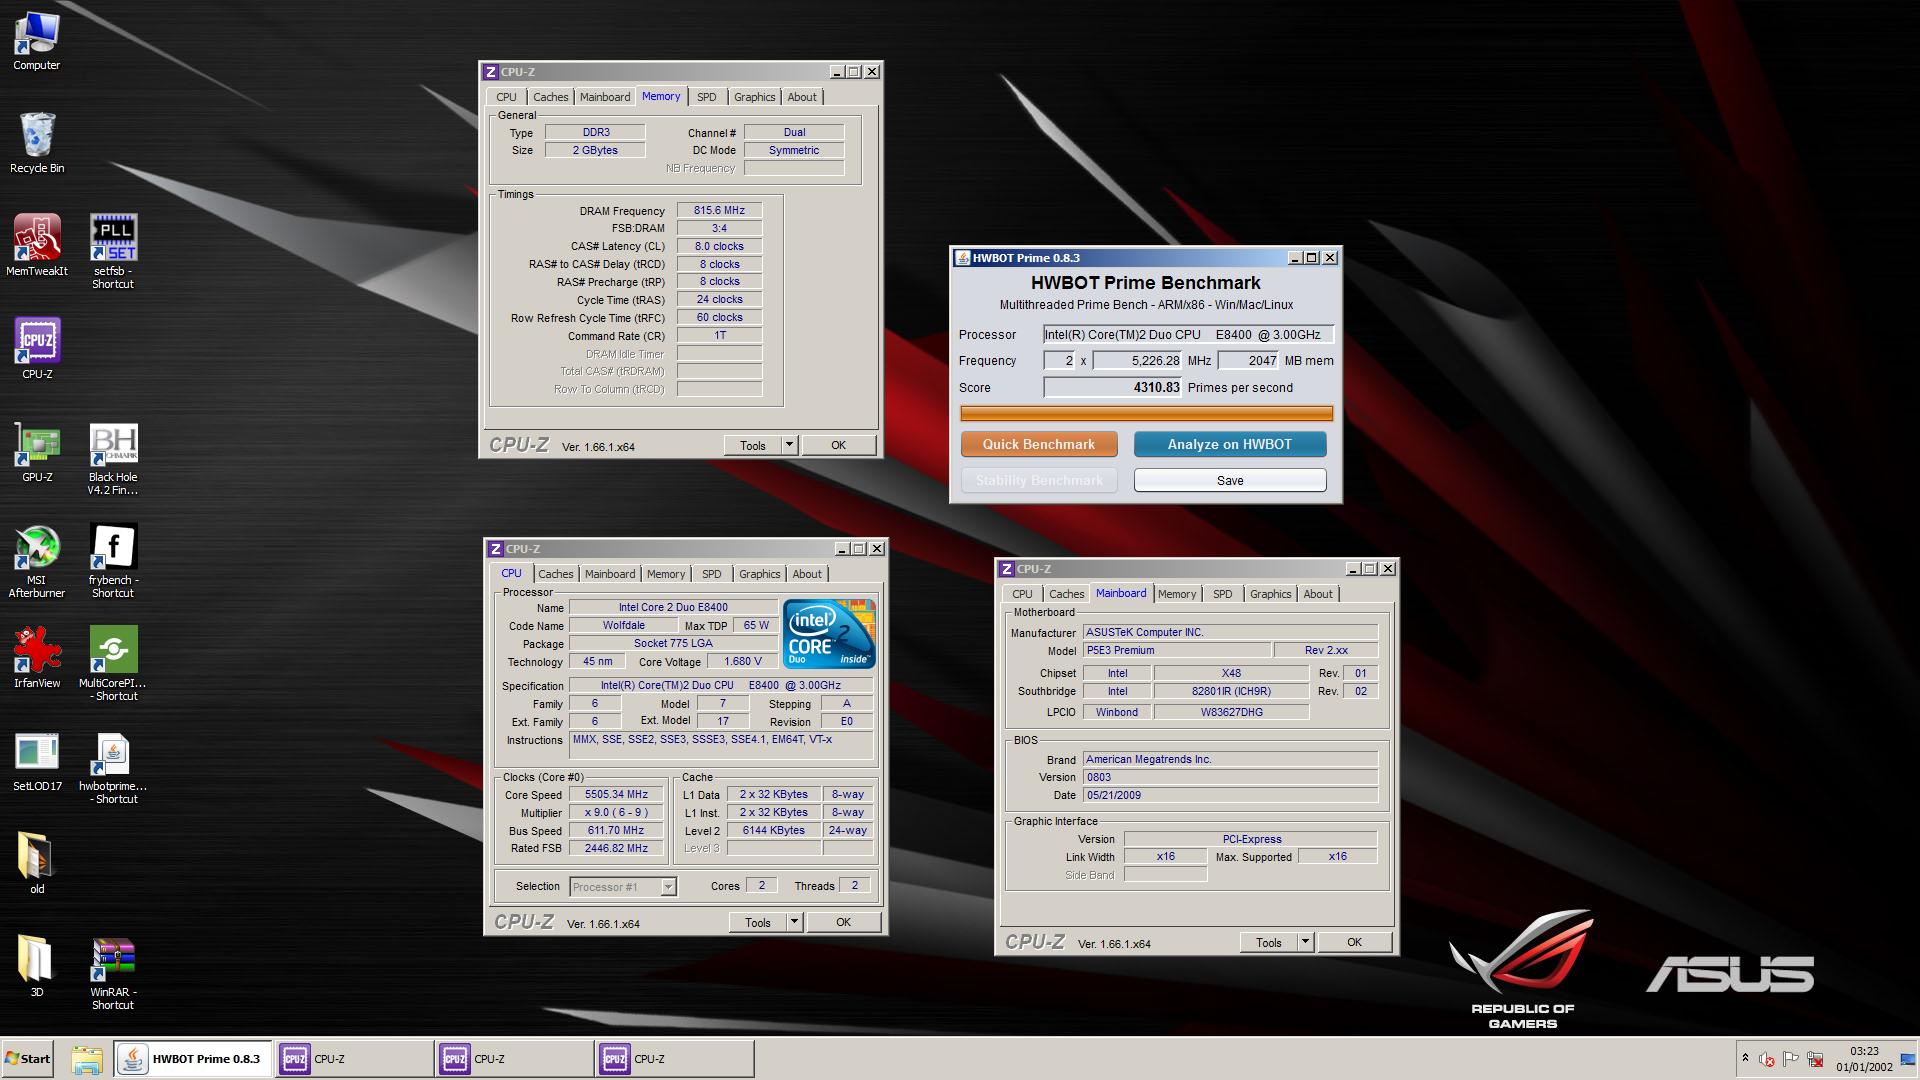
Task: Open the SPD tab in the Memory CPU-Z window
Action: click(706, 97)
